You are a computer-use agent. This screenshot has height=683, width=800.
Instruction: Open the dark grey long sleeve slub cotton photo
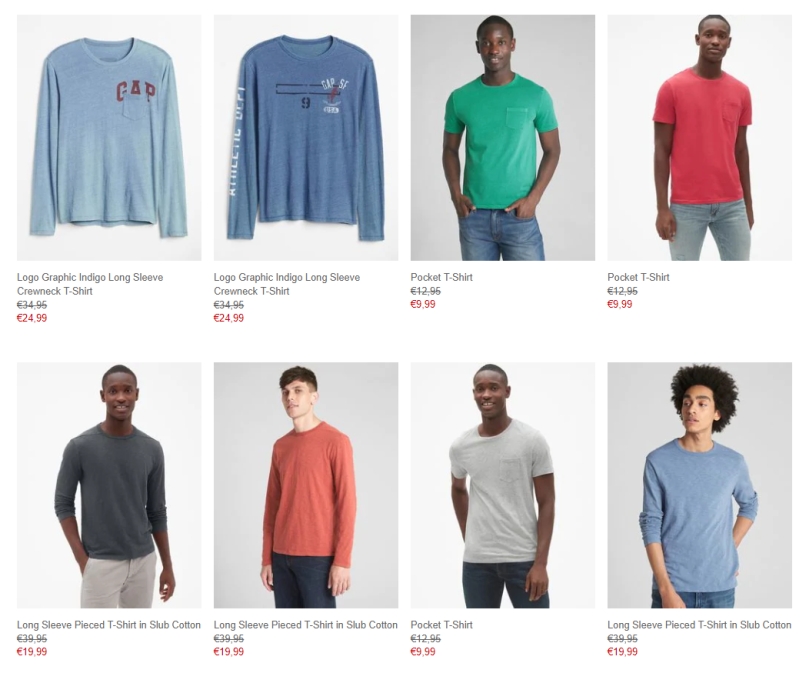[x=109, y=485]
